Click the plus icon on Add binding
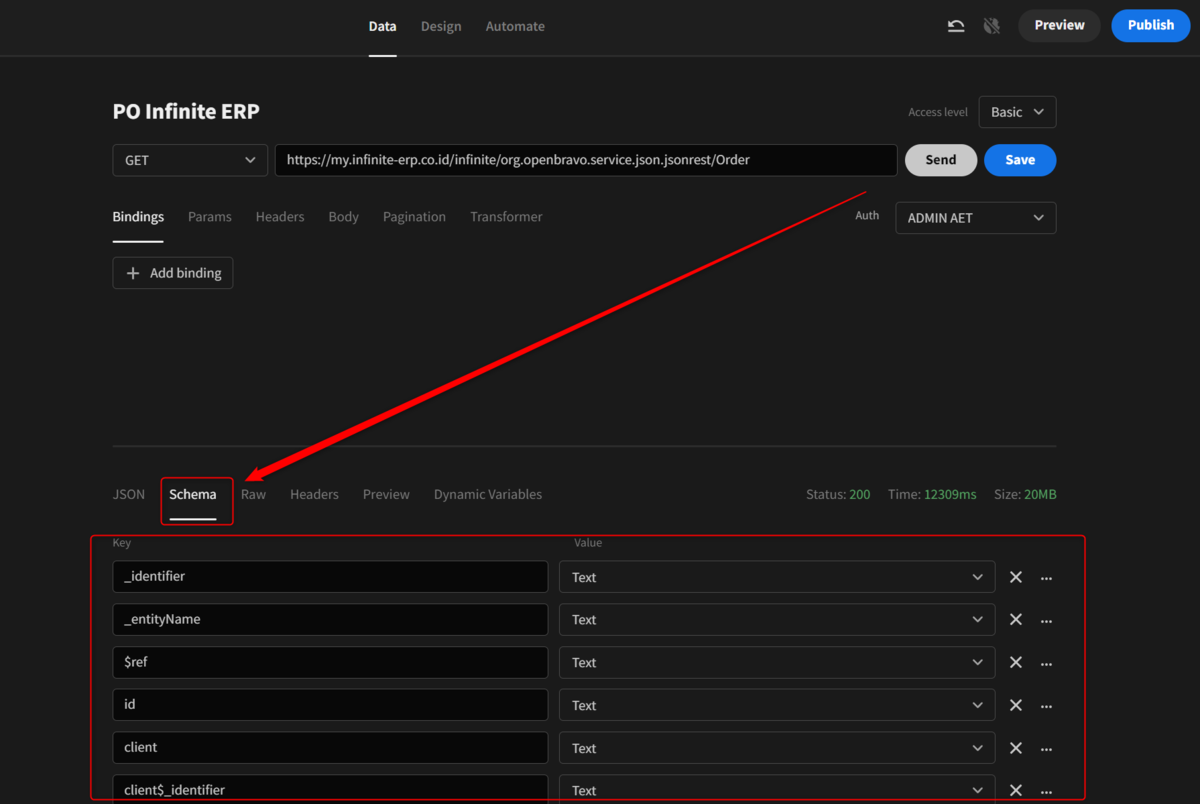The height and width of the screenshot is (804, 1200). point(131,272)
